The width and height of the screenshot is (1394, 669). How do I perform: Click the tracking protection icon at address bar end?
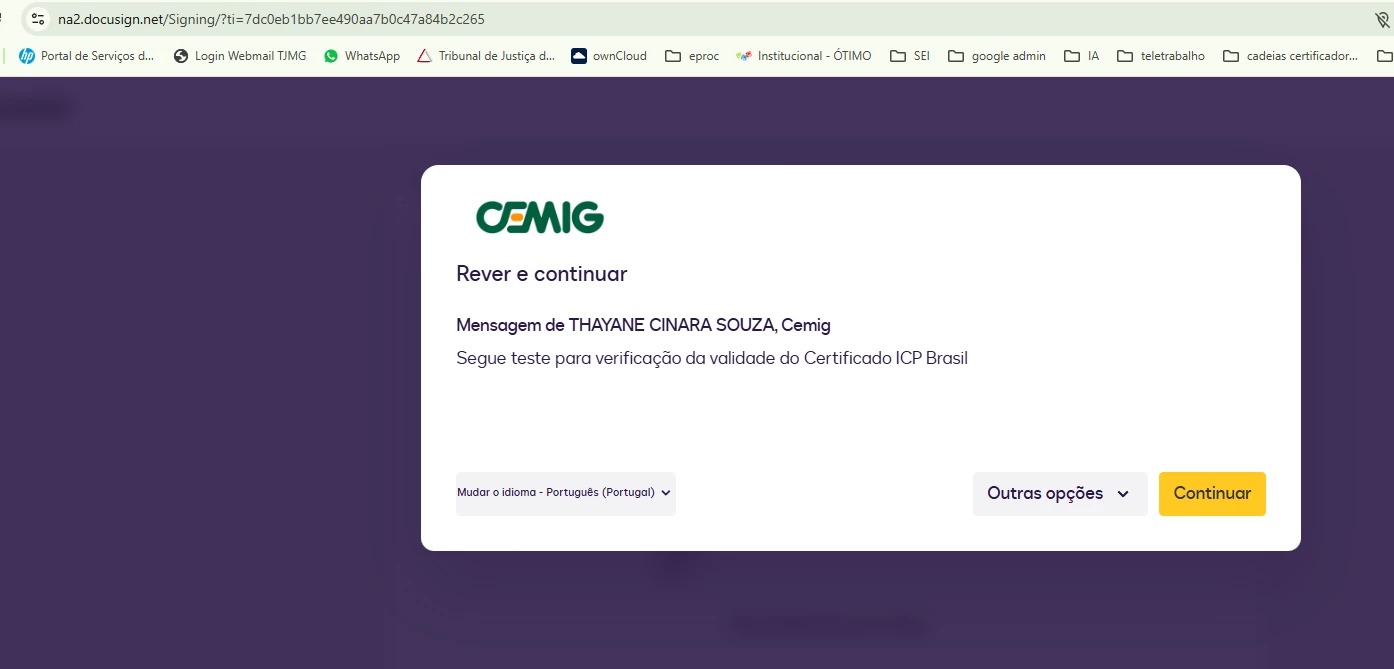tap(1383, 19)
